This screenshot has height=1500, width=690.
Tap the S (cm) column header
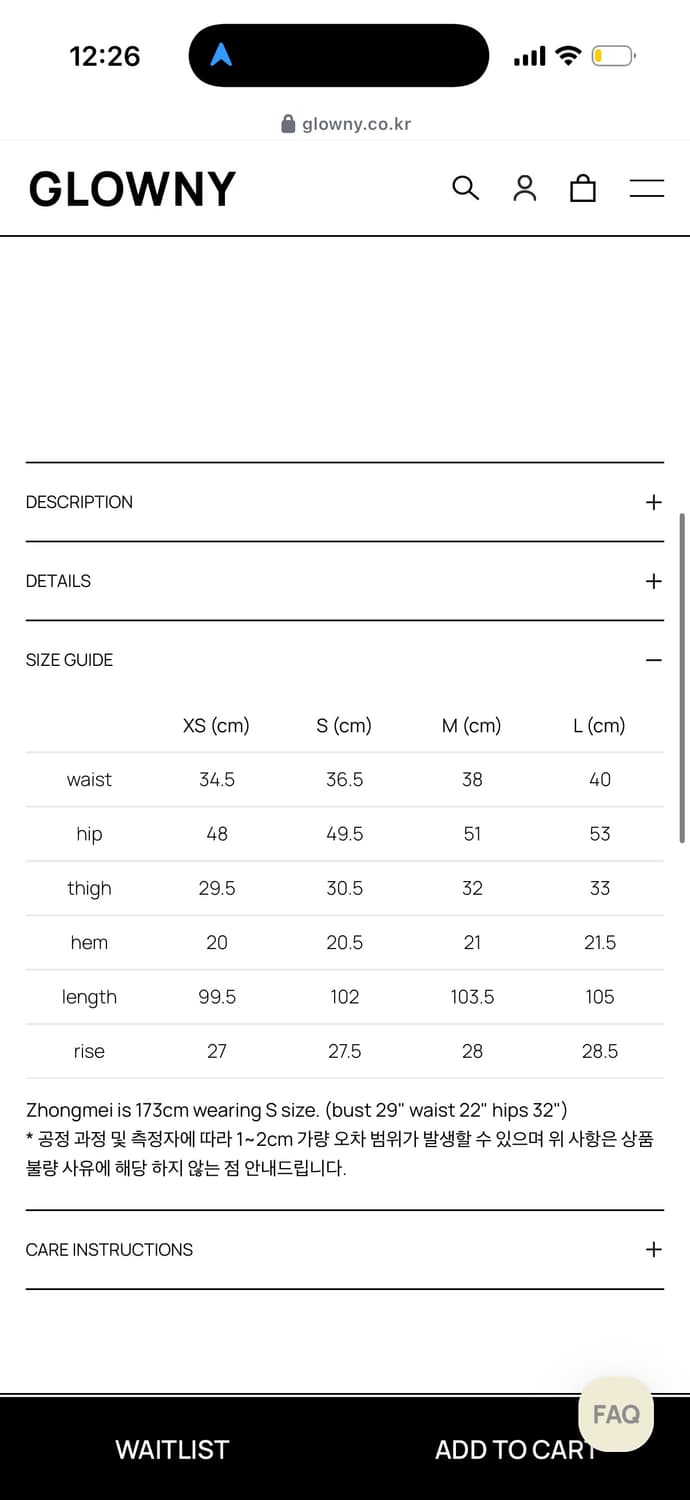[344, 726]
